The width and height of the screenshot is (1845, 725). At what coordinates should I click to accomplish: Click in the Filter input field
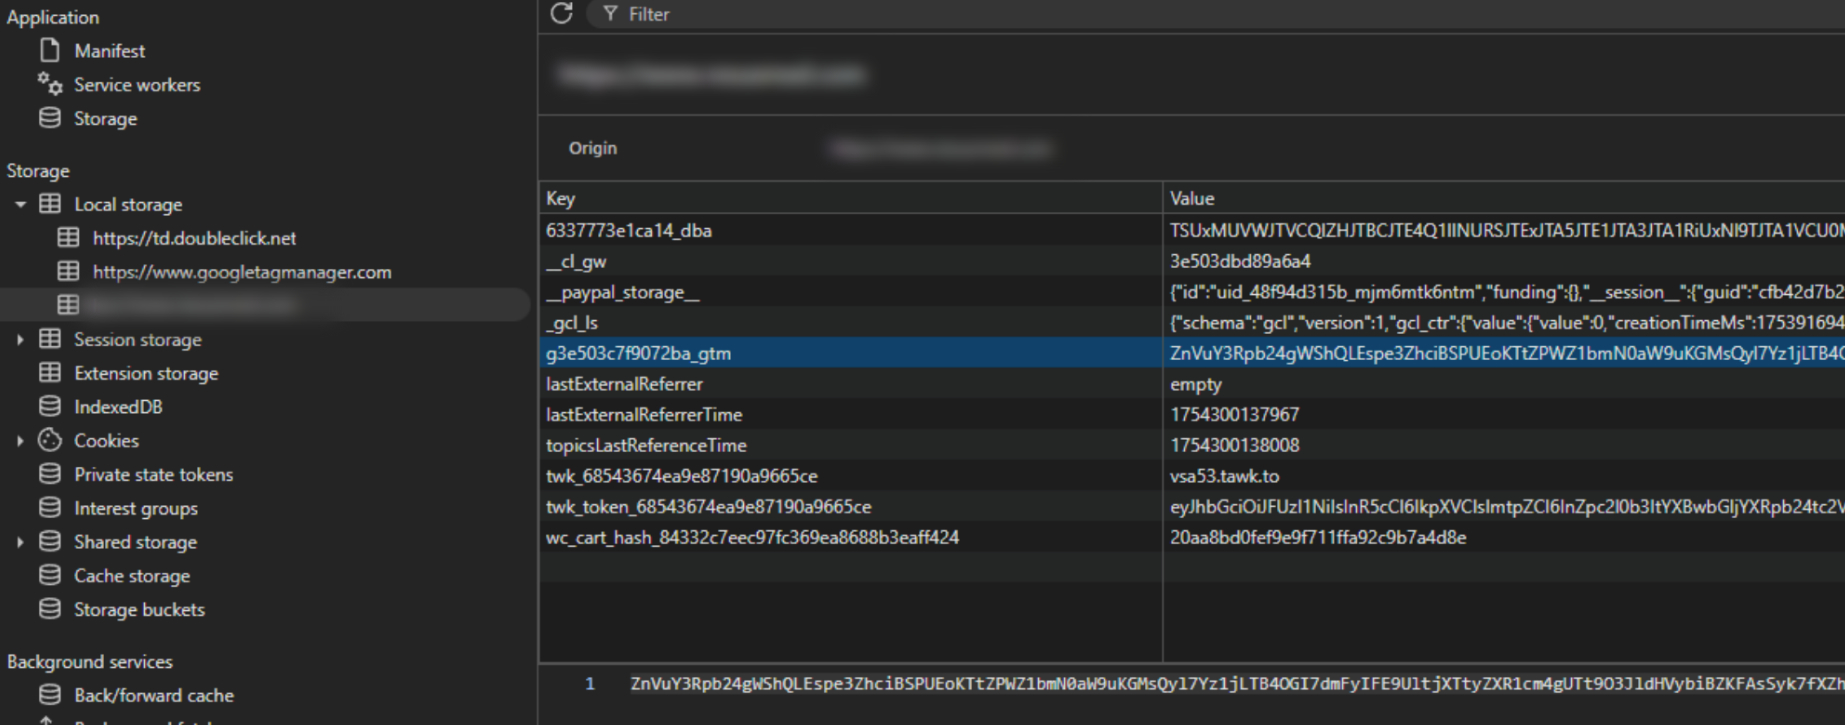pos(900,14)
